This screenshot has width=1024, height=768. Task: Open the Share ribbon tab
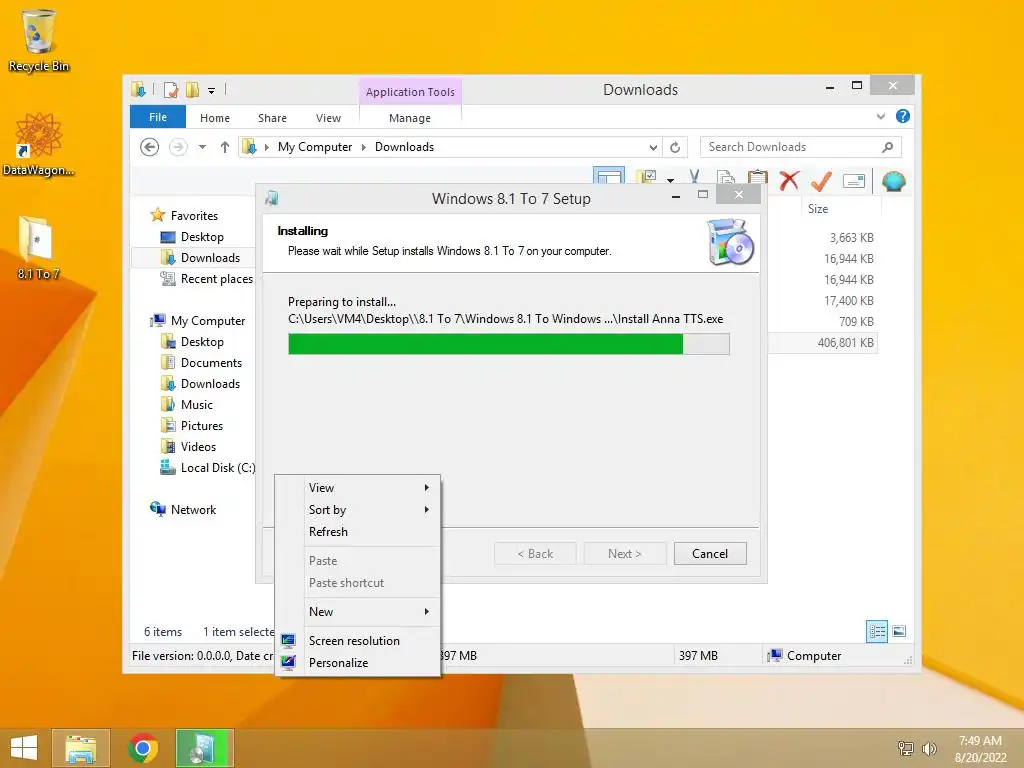point(272,118)
